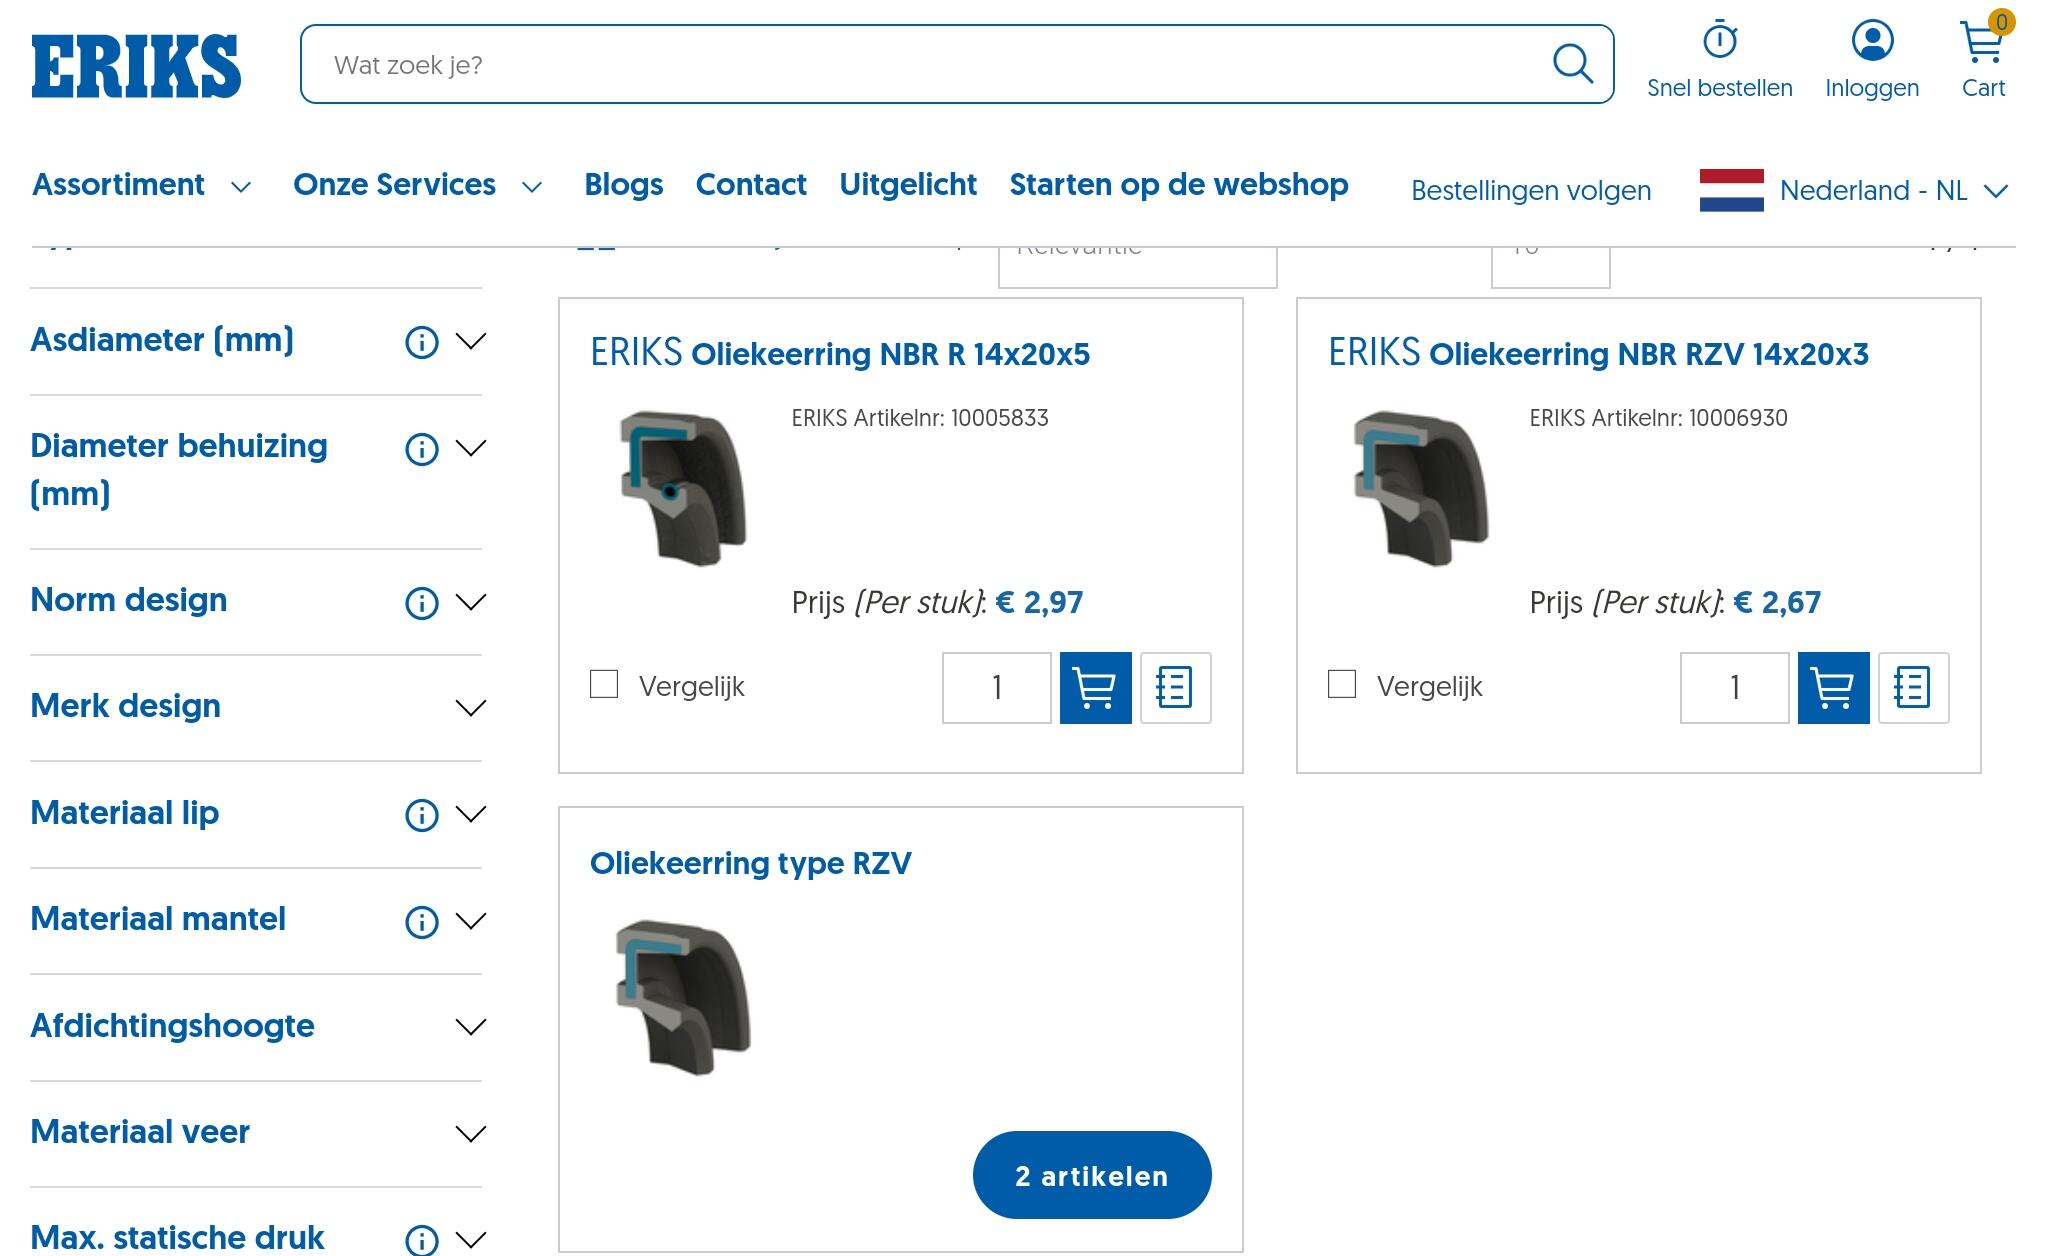Show info for Materiaal mantel filter
This screenshot has height=1256, width=2048.
(x=421, y=921)
